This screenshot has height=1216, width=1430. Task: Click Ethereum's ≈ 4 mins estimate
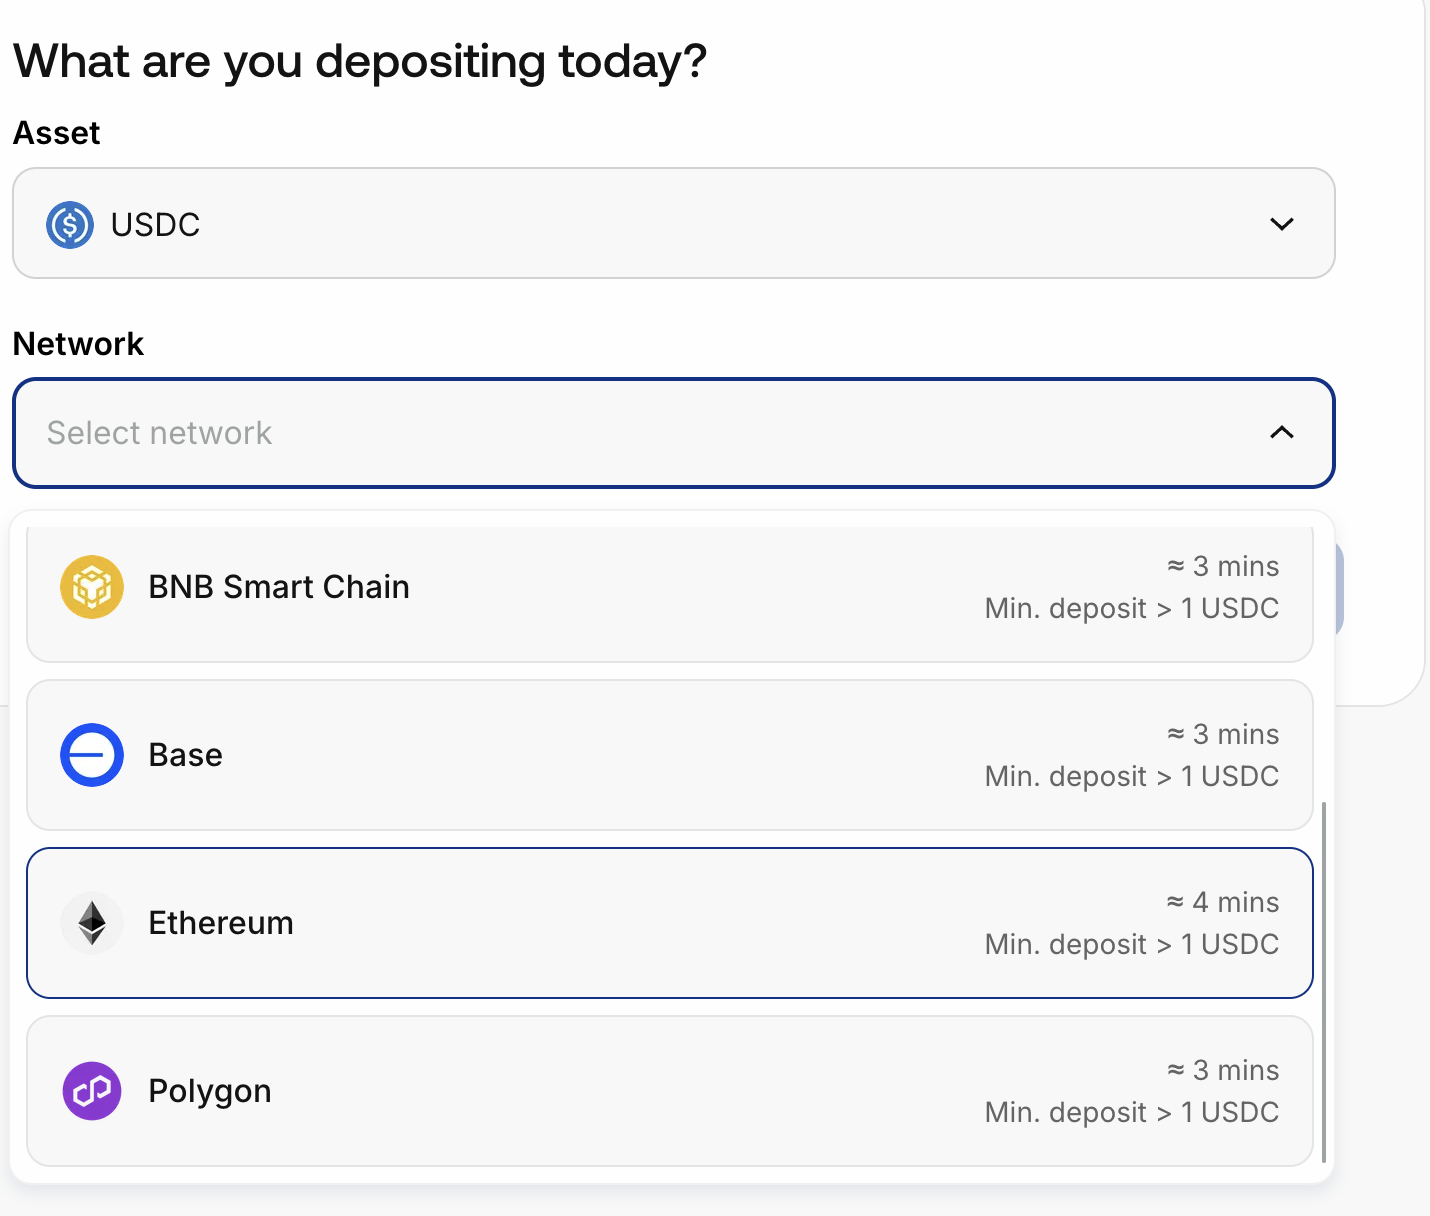[x=1223, y=902]
